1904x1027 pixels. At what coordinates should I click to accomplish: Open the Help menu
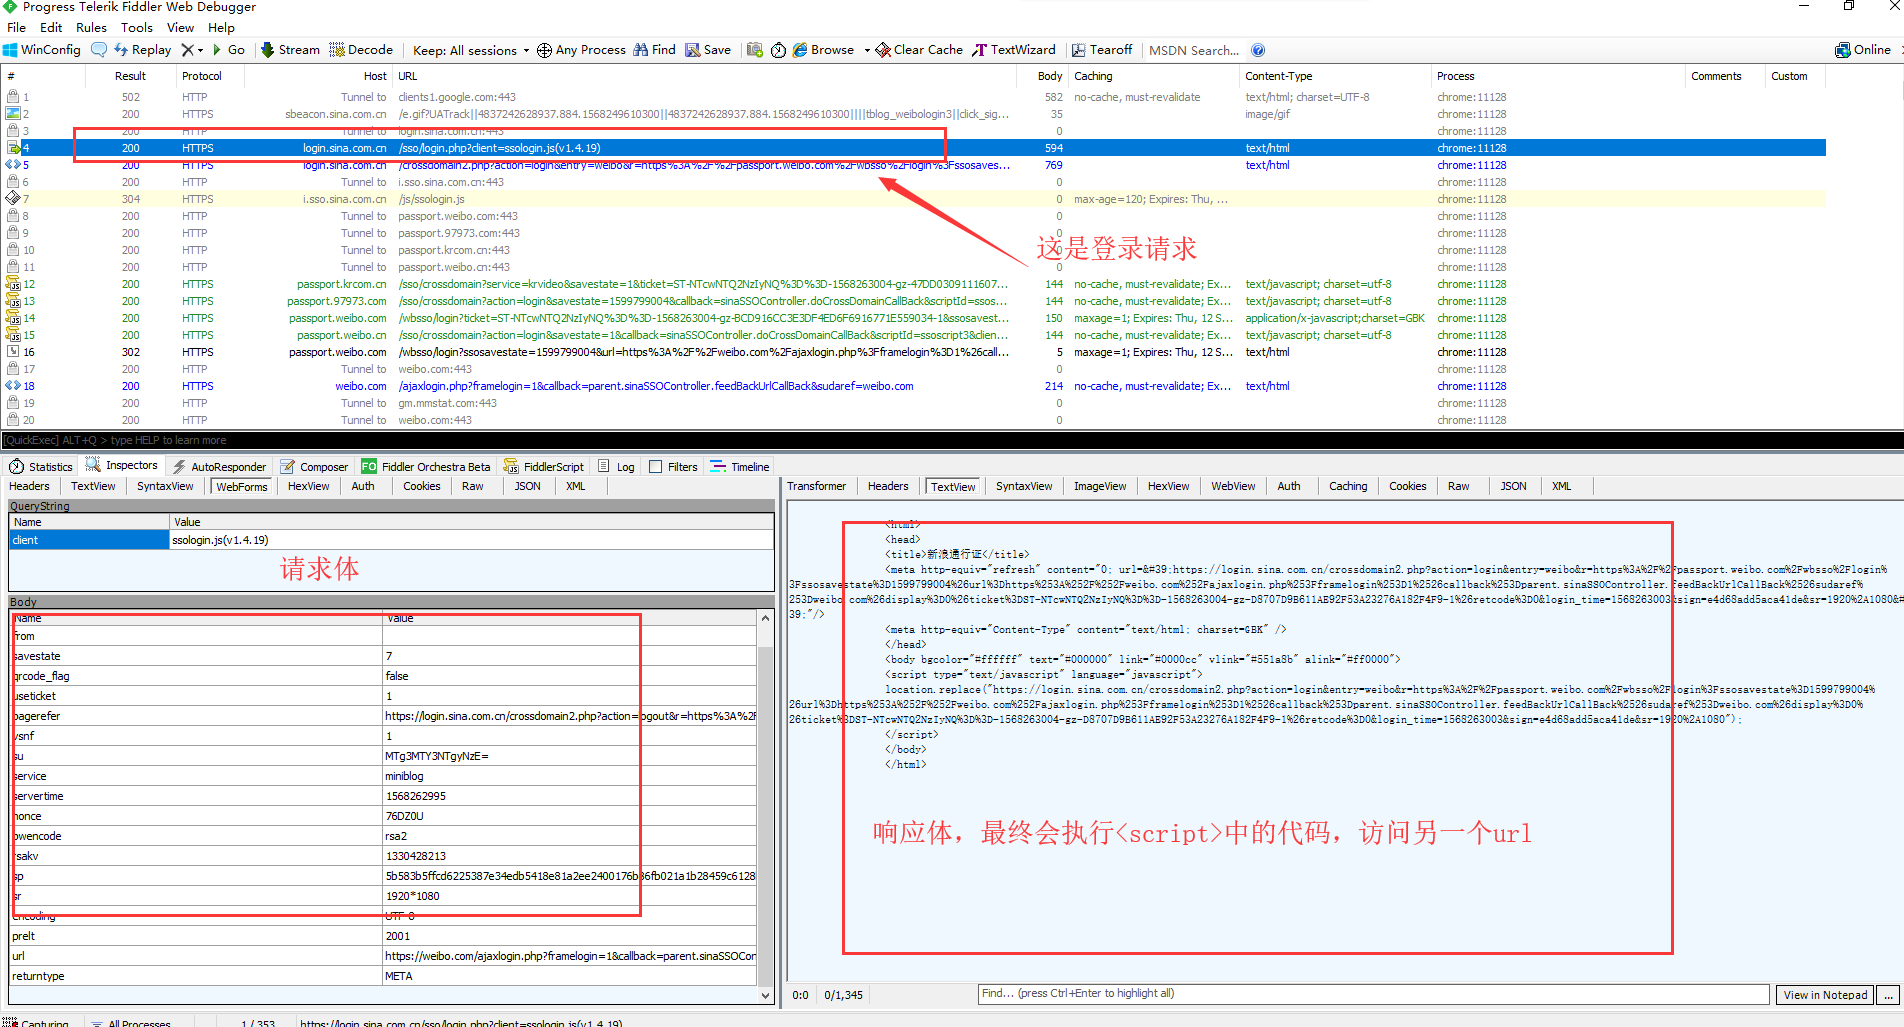pos(221,28)
